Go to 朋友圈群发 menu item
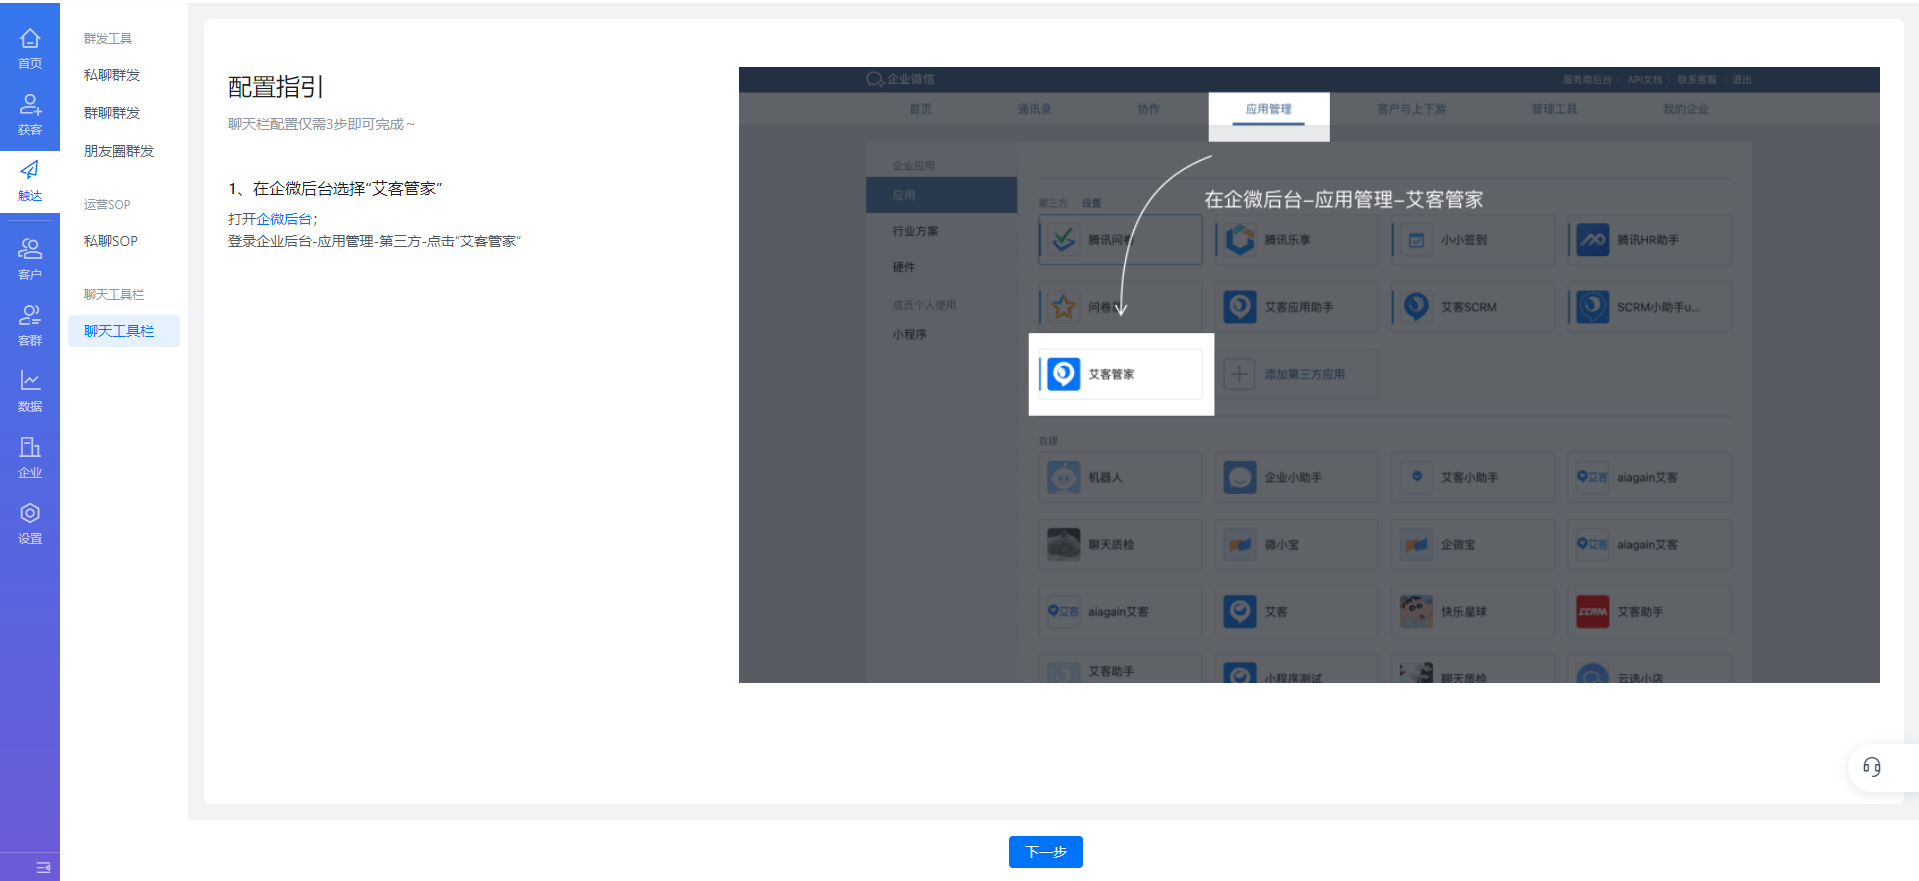The image size is (1919, 881). (119, 151)
